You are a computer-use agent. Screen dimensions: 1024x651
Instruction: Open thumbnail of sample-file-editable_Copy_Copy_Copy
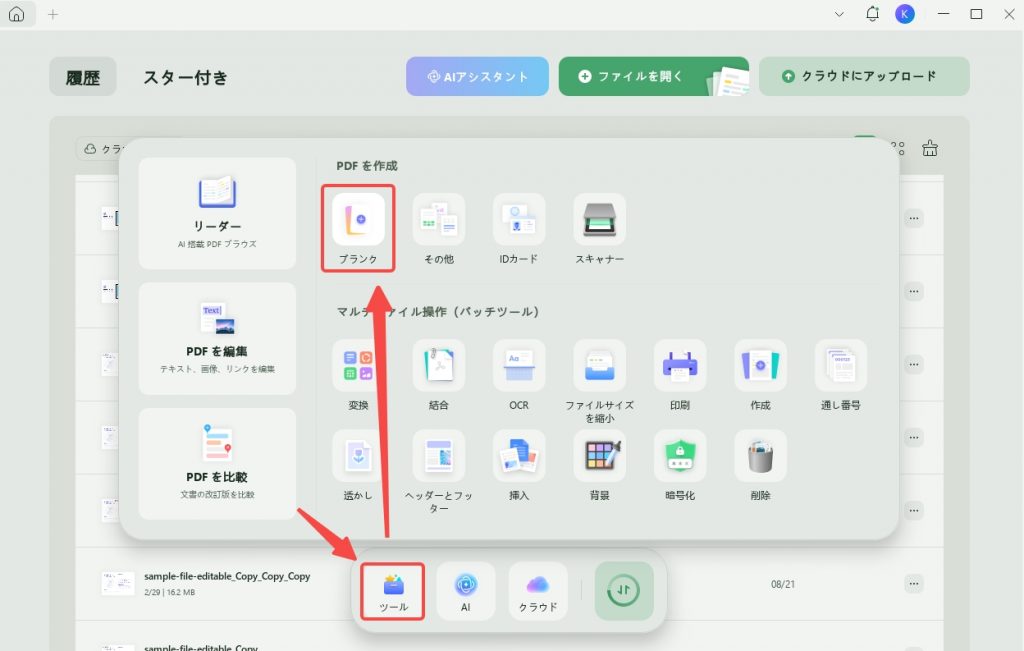click(118, 583)
